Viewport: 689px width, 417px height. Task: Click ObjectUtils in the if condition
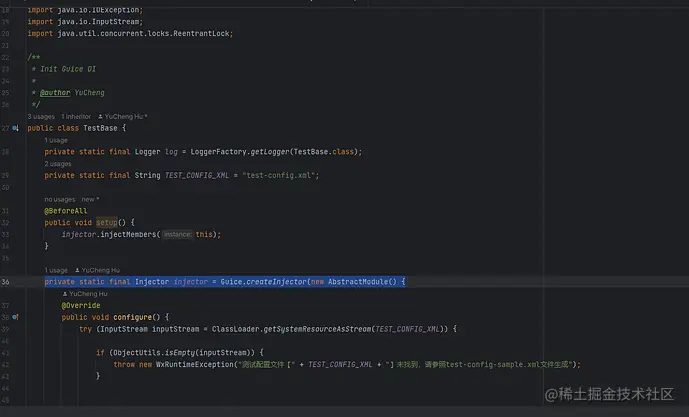[x=137, y=353]
